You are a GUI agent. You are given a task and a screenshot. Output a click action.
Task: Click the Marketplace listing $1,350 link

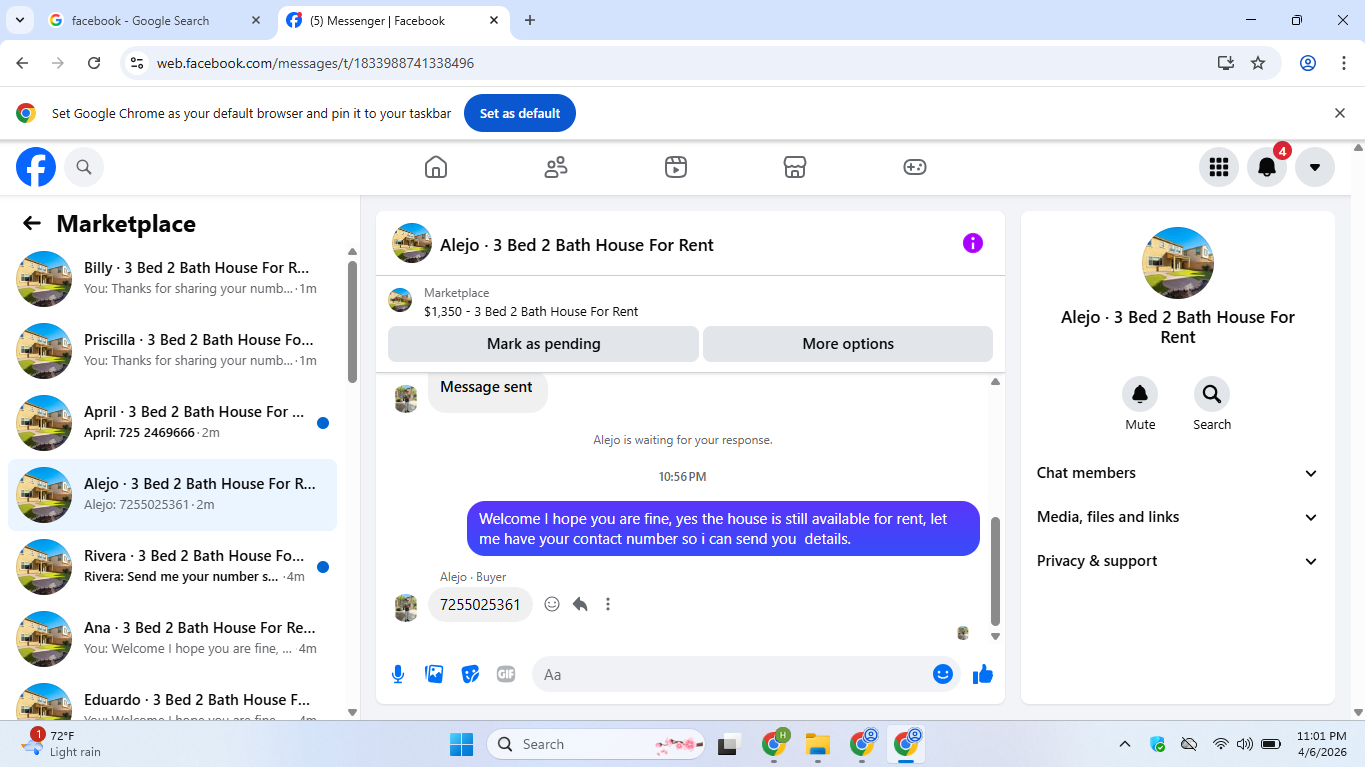(x=531, y=311)
